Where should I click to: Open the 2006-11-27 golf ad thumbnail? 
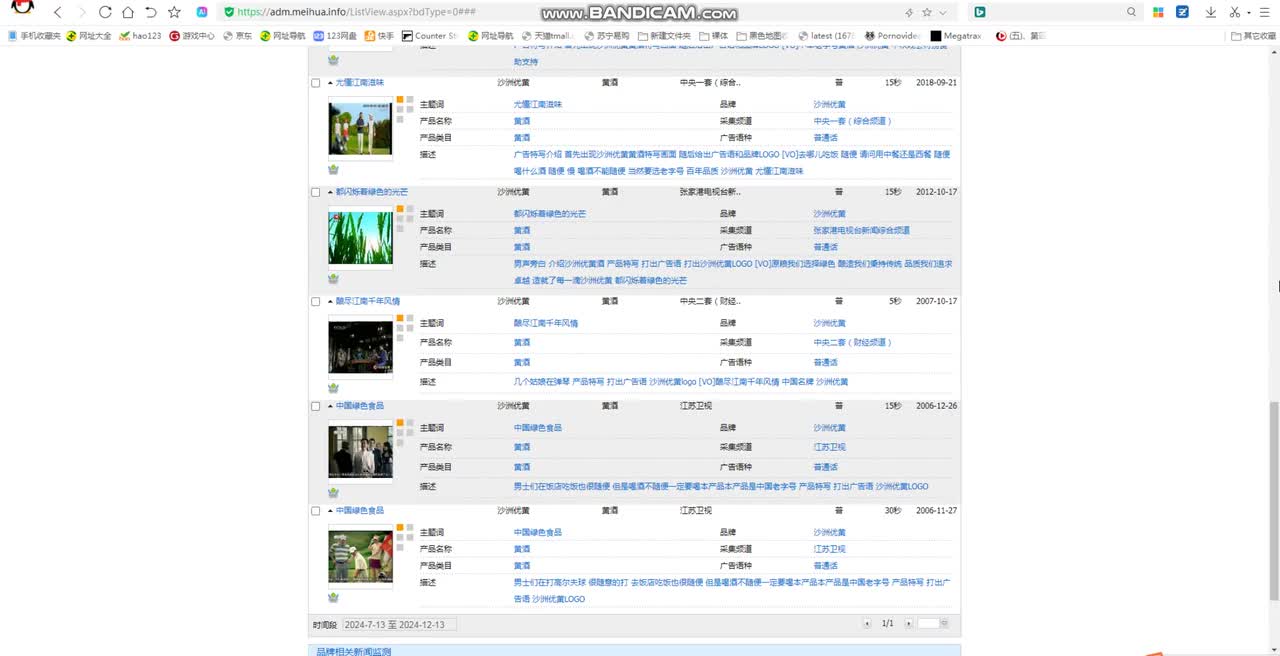(x=360, y=557)
